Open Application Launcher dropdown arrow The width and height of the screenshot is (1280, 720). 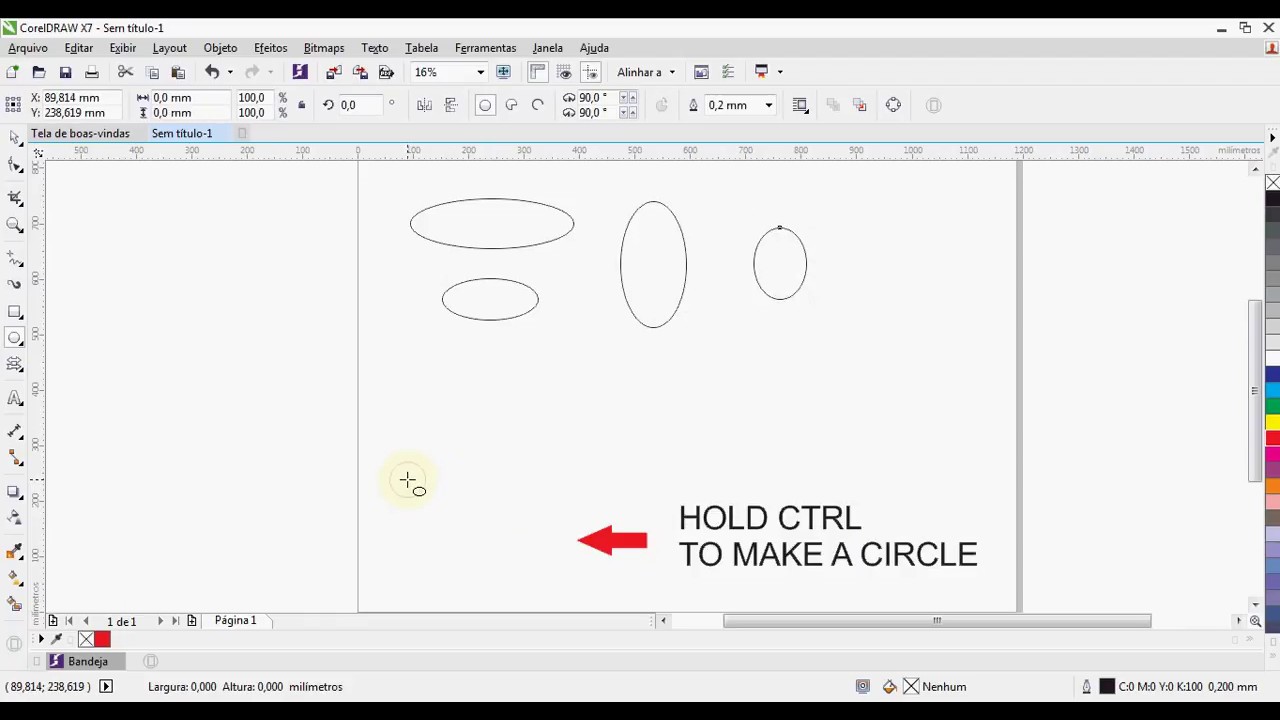point(780,72)
